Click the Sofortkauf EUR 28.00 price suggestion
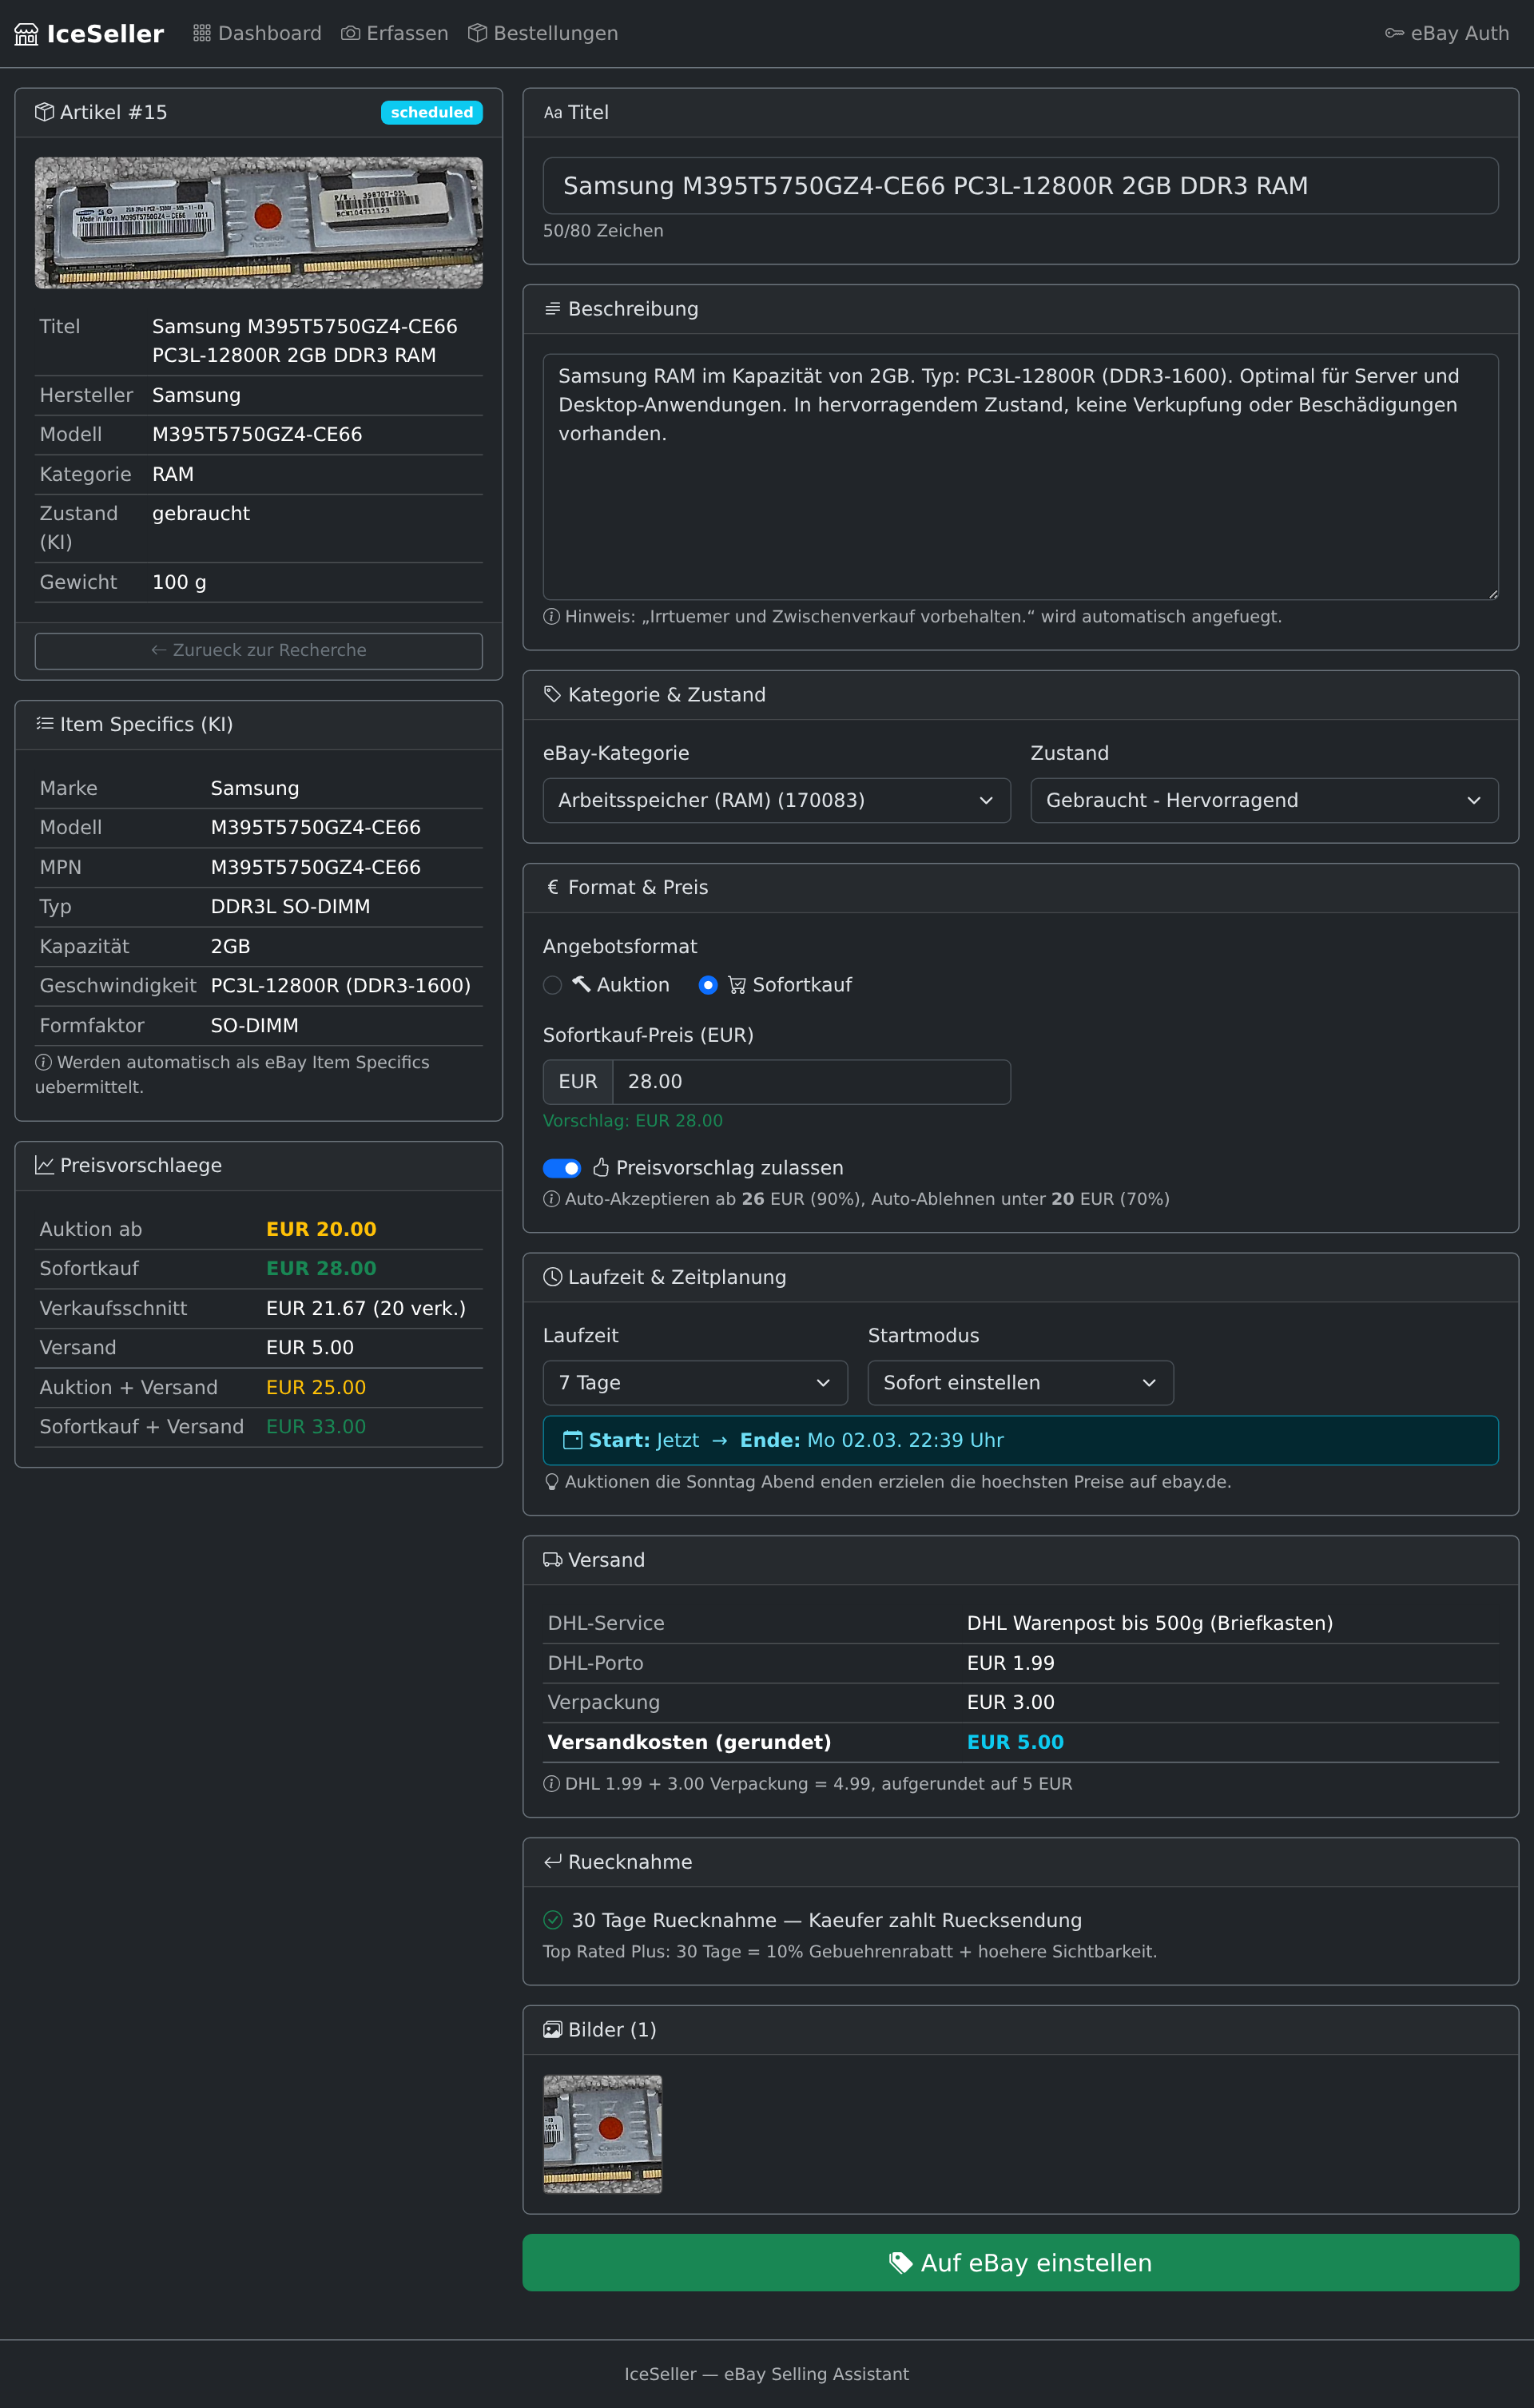The image size is (1534, 2408). click(x=321, y=1268)
